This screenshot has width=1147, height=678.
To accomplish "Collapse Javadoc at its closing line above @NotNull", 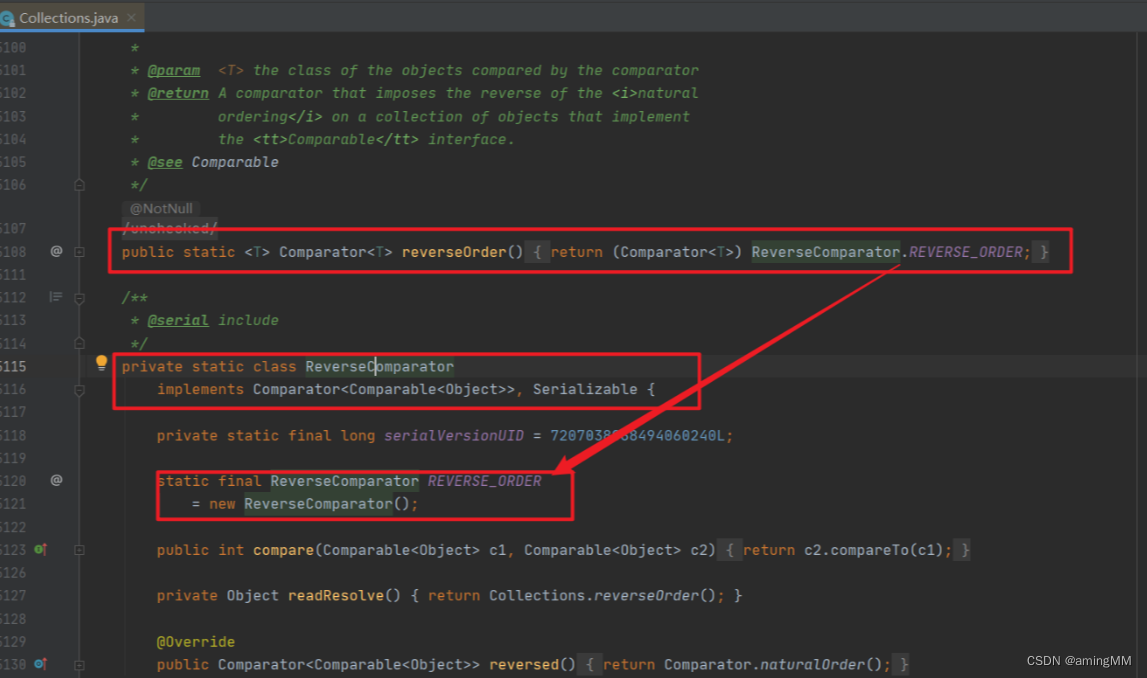I will (80, 185).
